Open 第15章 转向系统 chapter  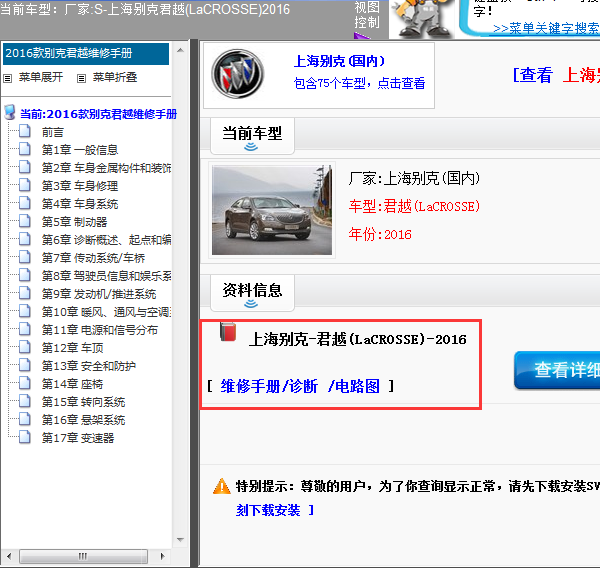coord(83,402)
